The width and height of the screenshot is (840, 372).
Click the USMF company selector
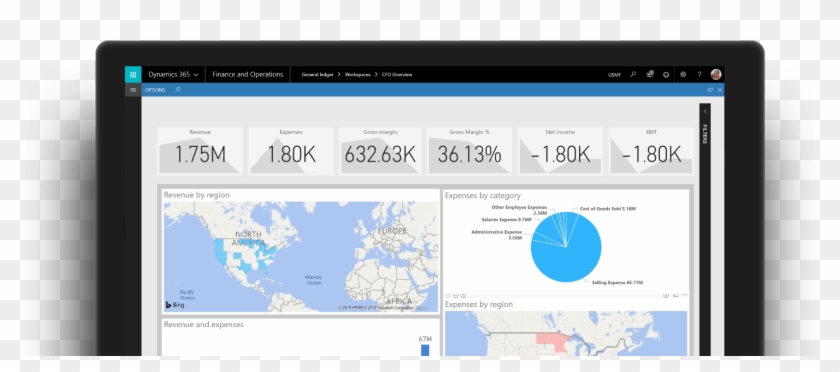click(614, 75)
